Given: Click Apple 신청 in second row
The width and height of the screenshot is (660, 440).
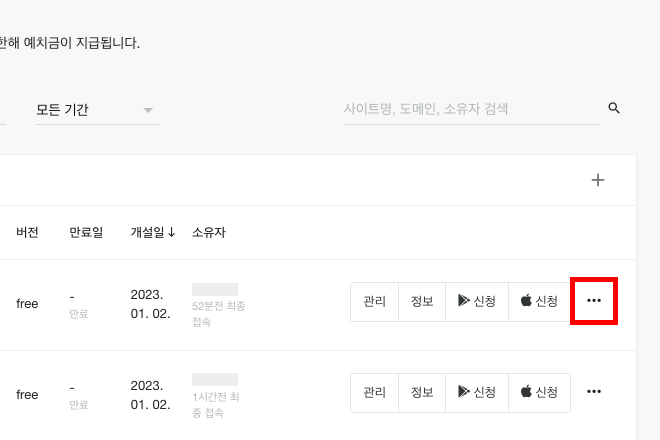Looking at the screenshot, I should click(539, 393).
